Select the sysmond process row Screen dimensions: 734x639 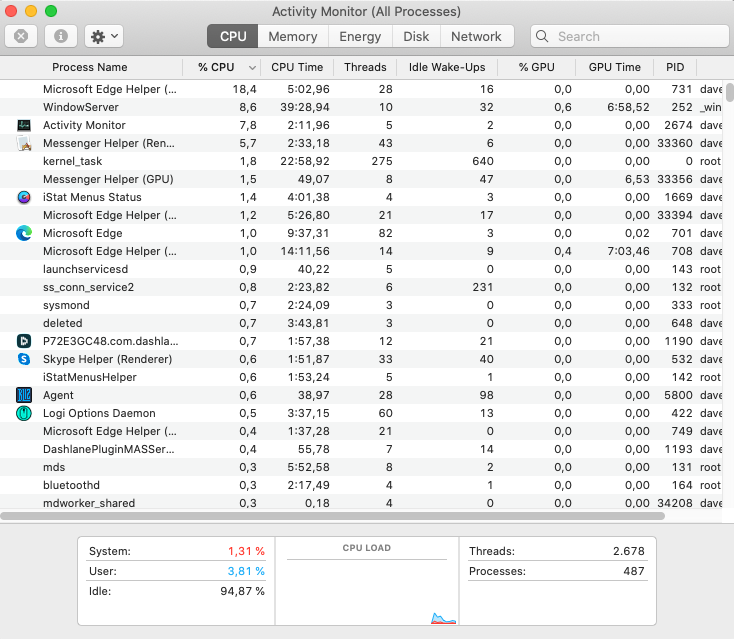coord(361,305)
